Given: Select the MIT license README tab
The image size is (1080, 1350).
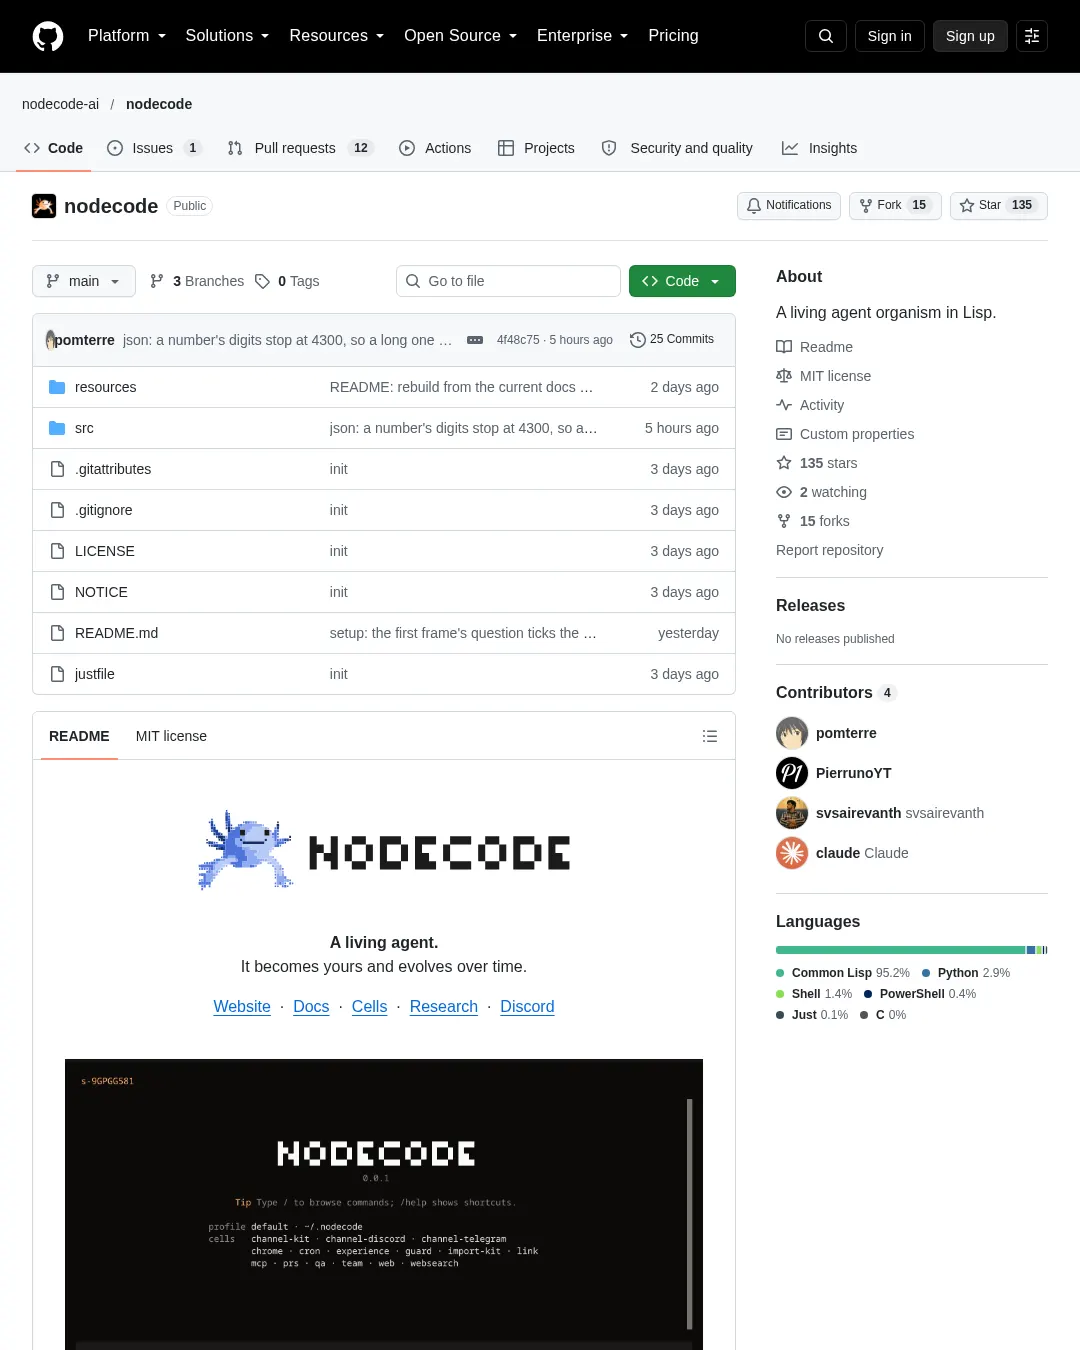Looking at the screenshot, I should point(171,736).
